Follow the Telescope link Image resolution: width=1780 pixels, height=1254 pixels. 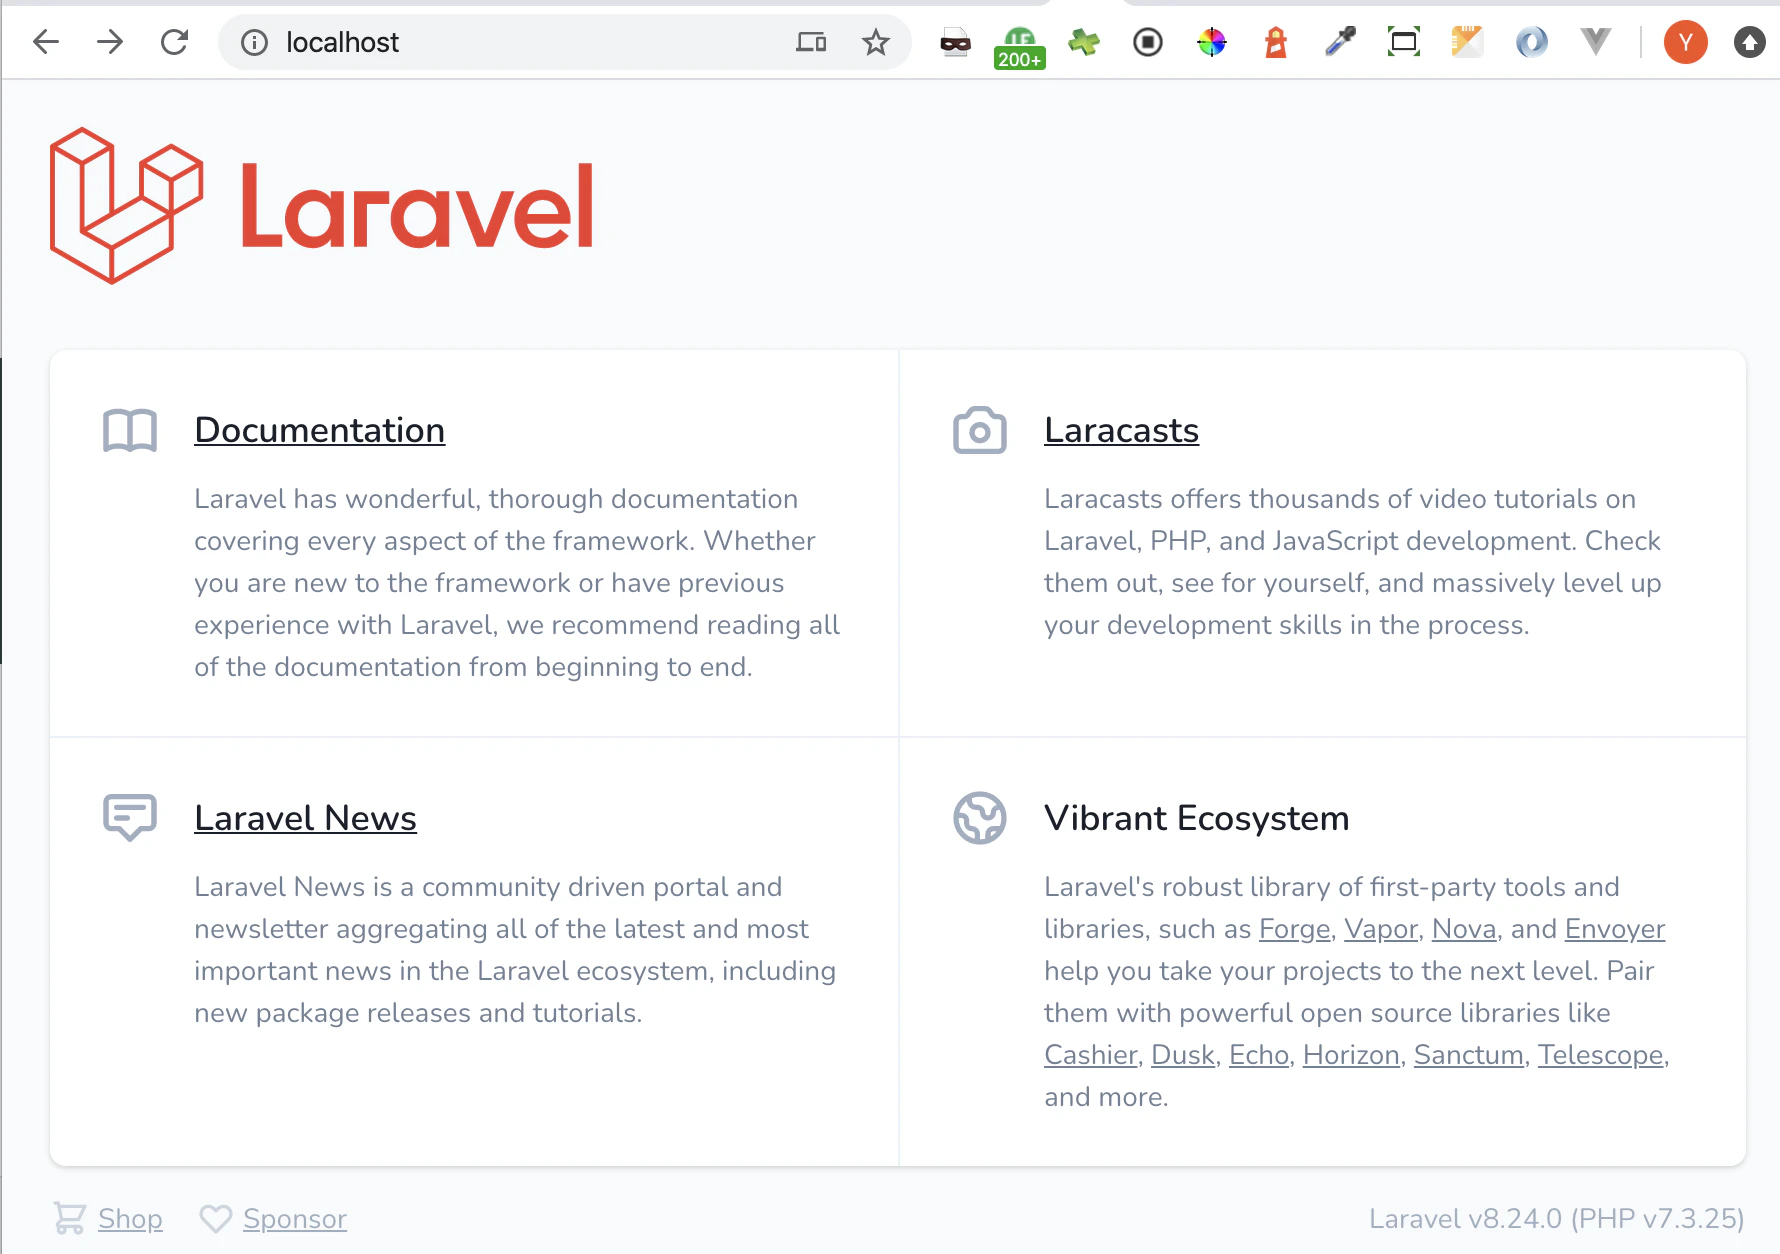[1601, 1055]
